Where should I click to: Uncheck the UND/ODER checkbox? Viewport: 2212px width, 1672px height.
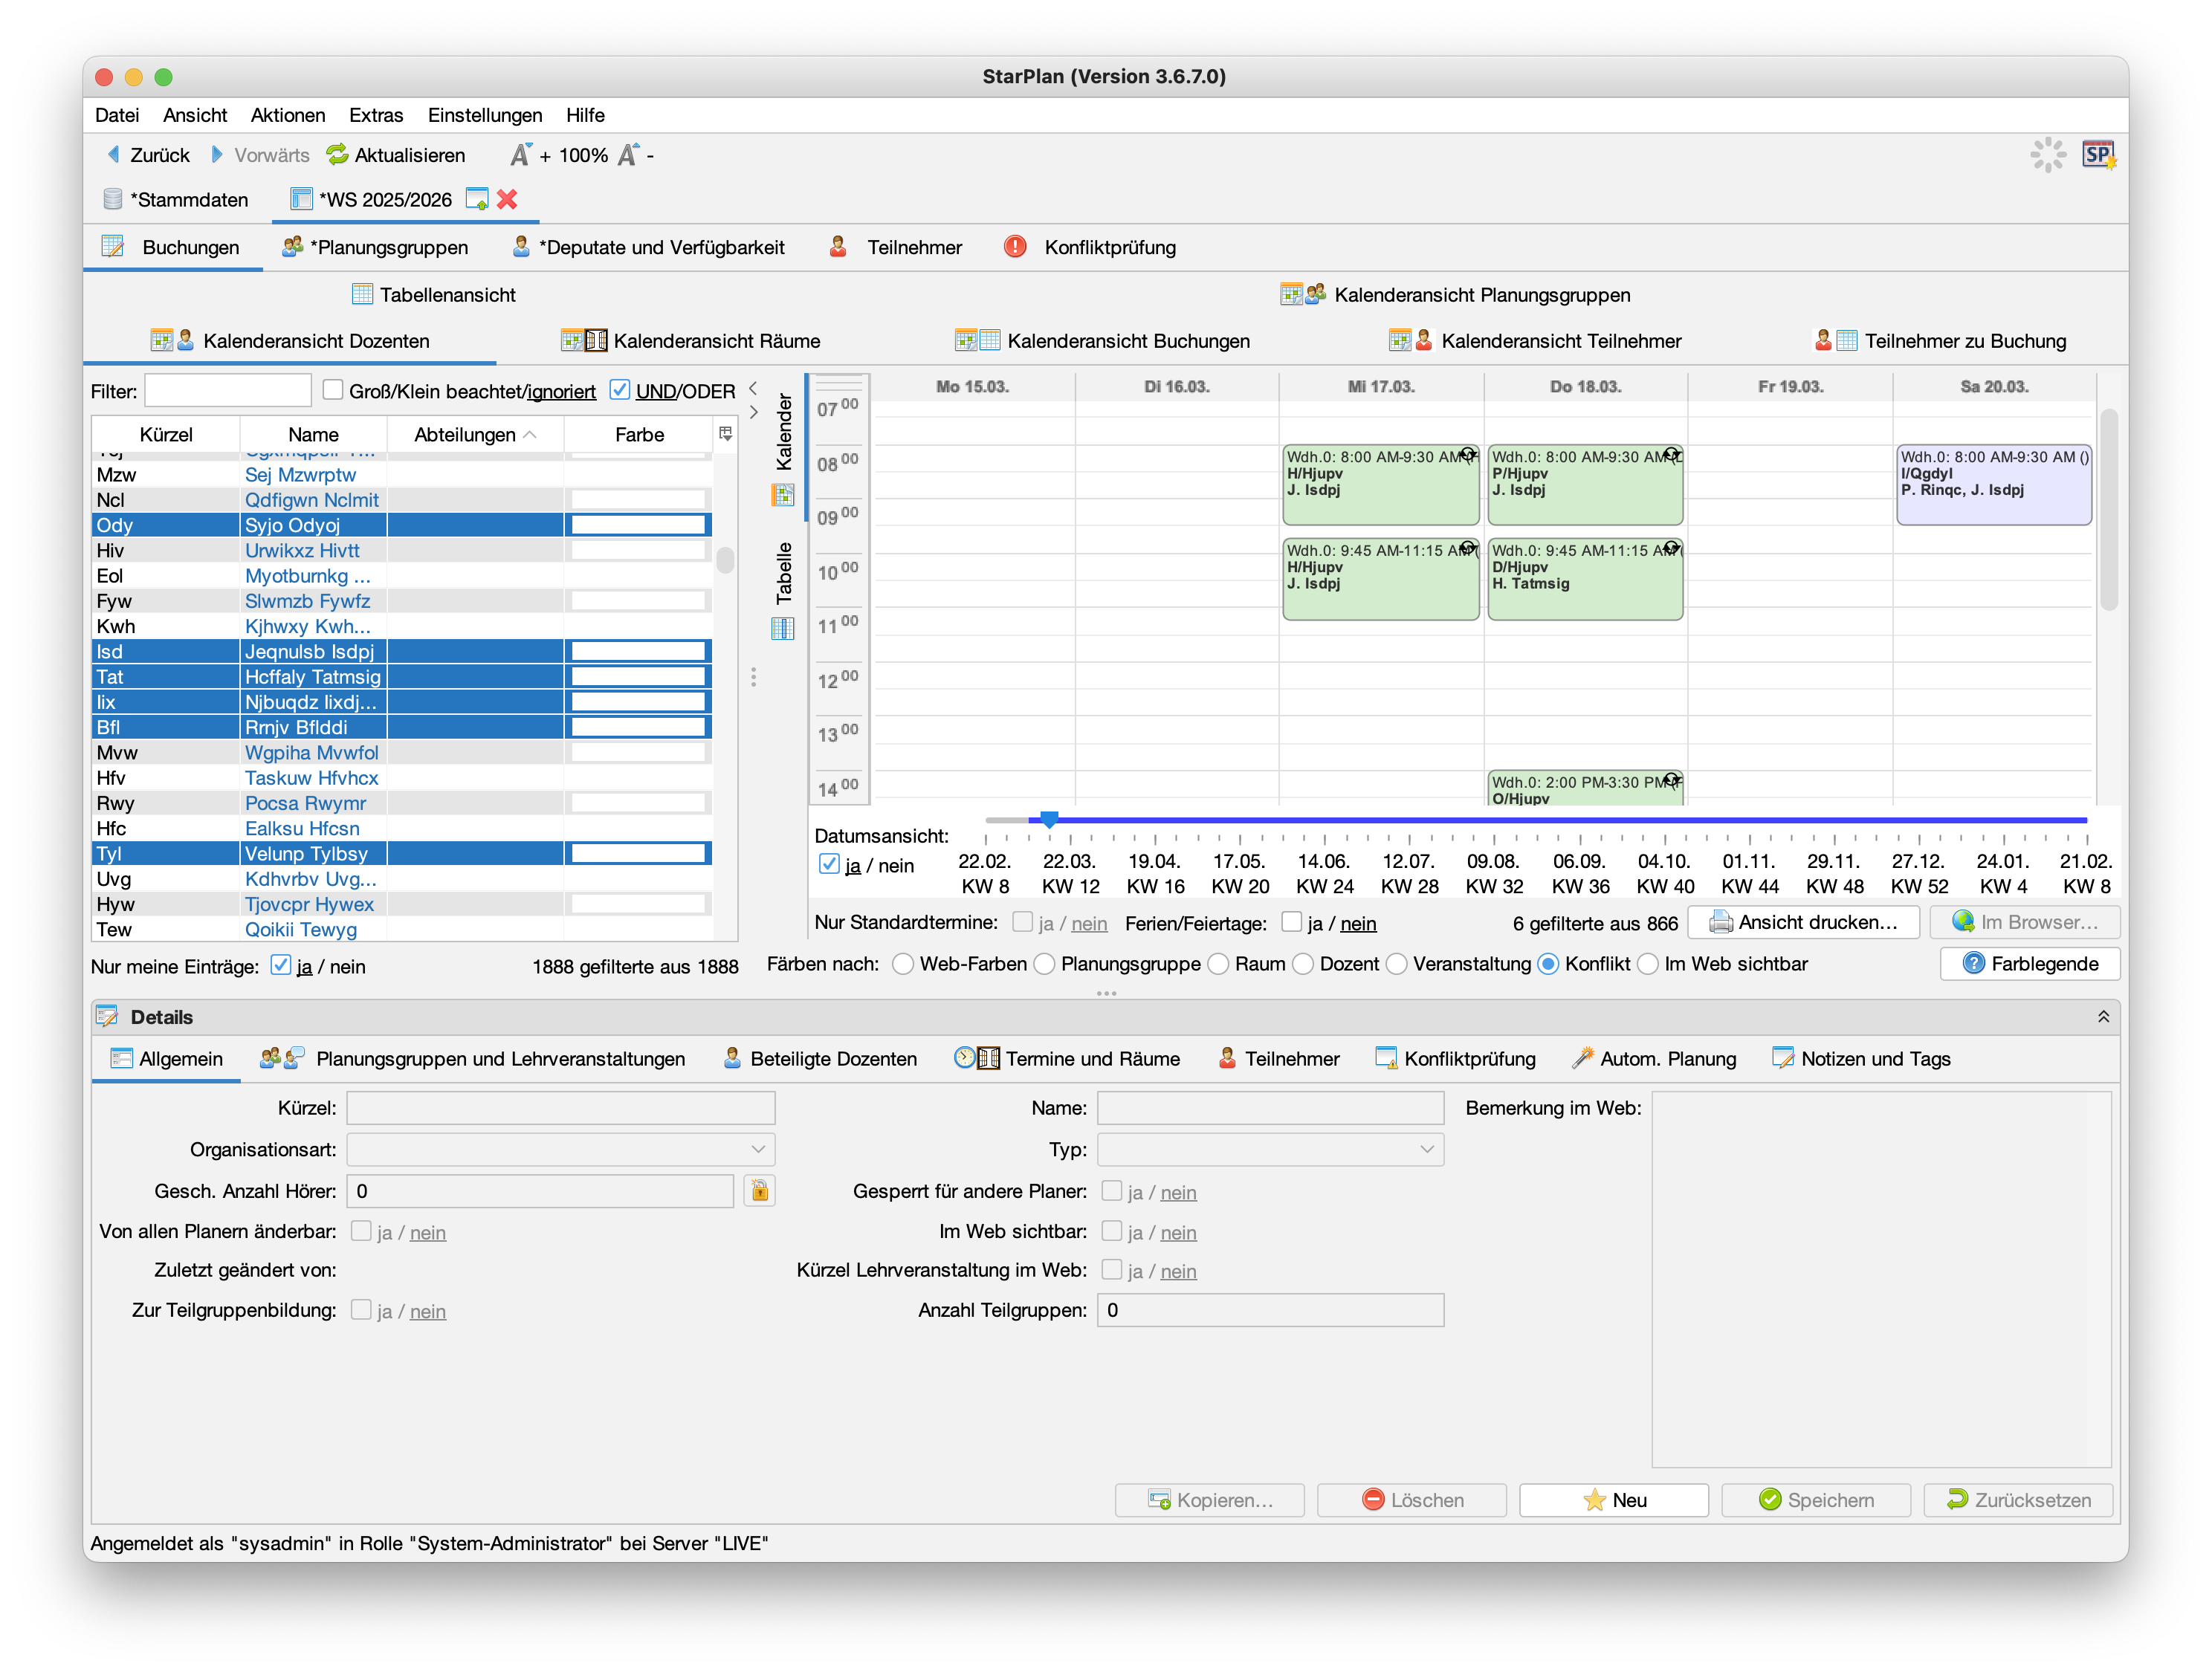click(x=620, y=390)
